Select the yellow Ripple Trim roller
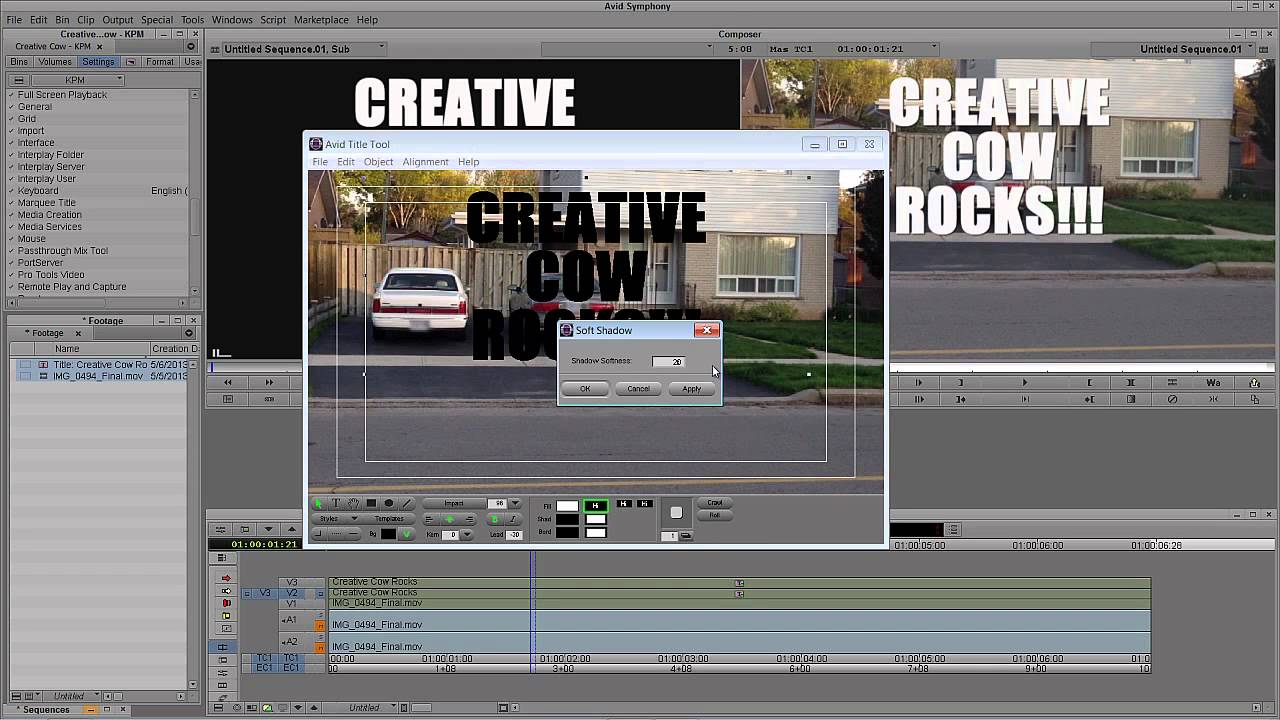Image resolution: width=1280 pixels, height=720 pixels. [227, 616]
